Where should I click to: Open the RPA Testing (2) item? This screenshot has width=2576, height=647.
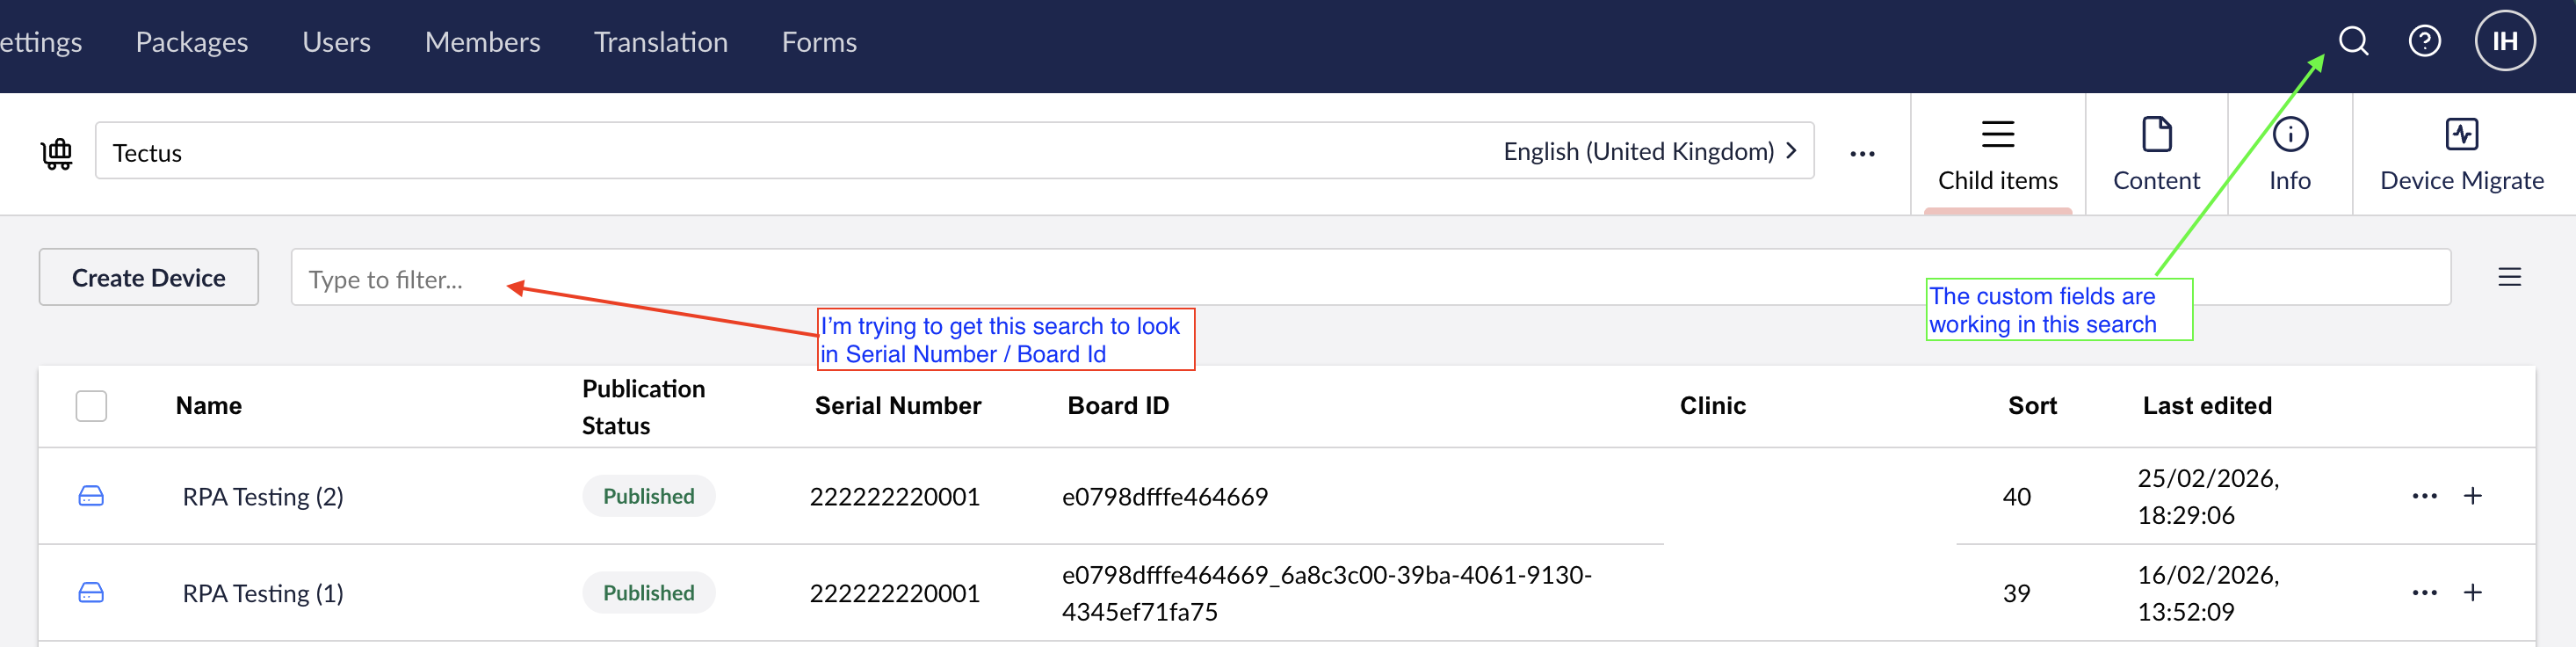click(x=263, y=497)
